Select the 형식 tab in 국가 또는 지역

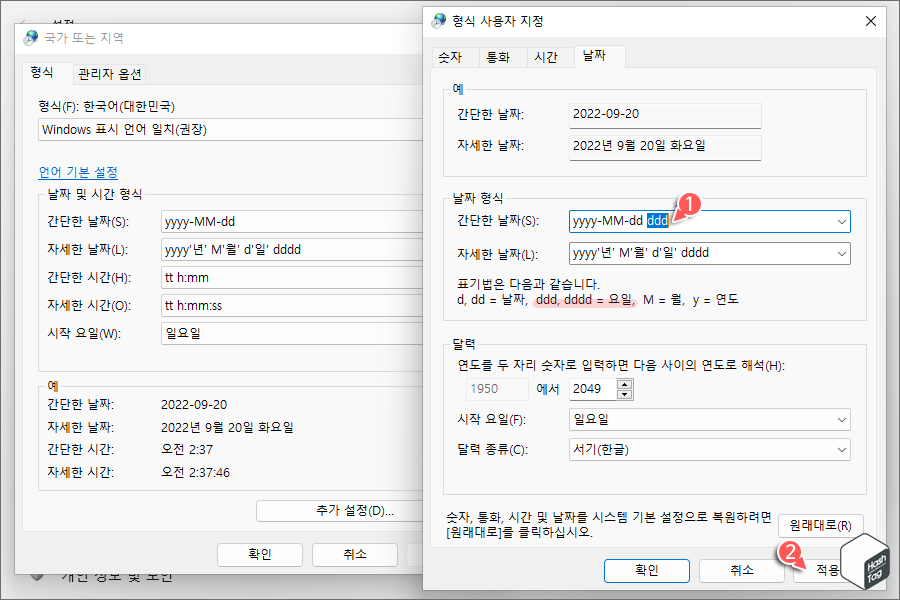pos(43,73)
